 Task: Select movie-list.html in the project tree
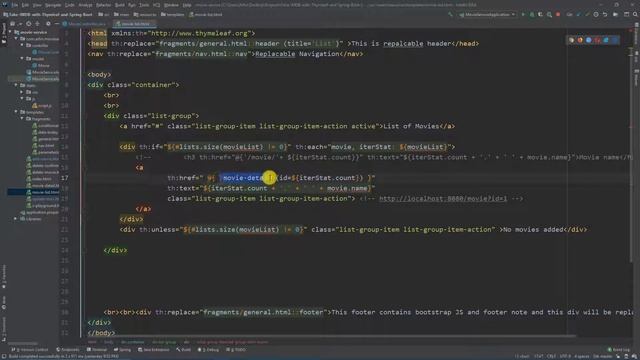(42, 192)
